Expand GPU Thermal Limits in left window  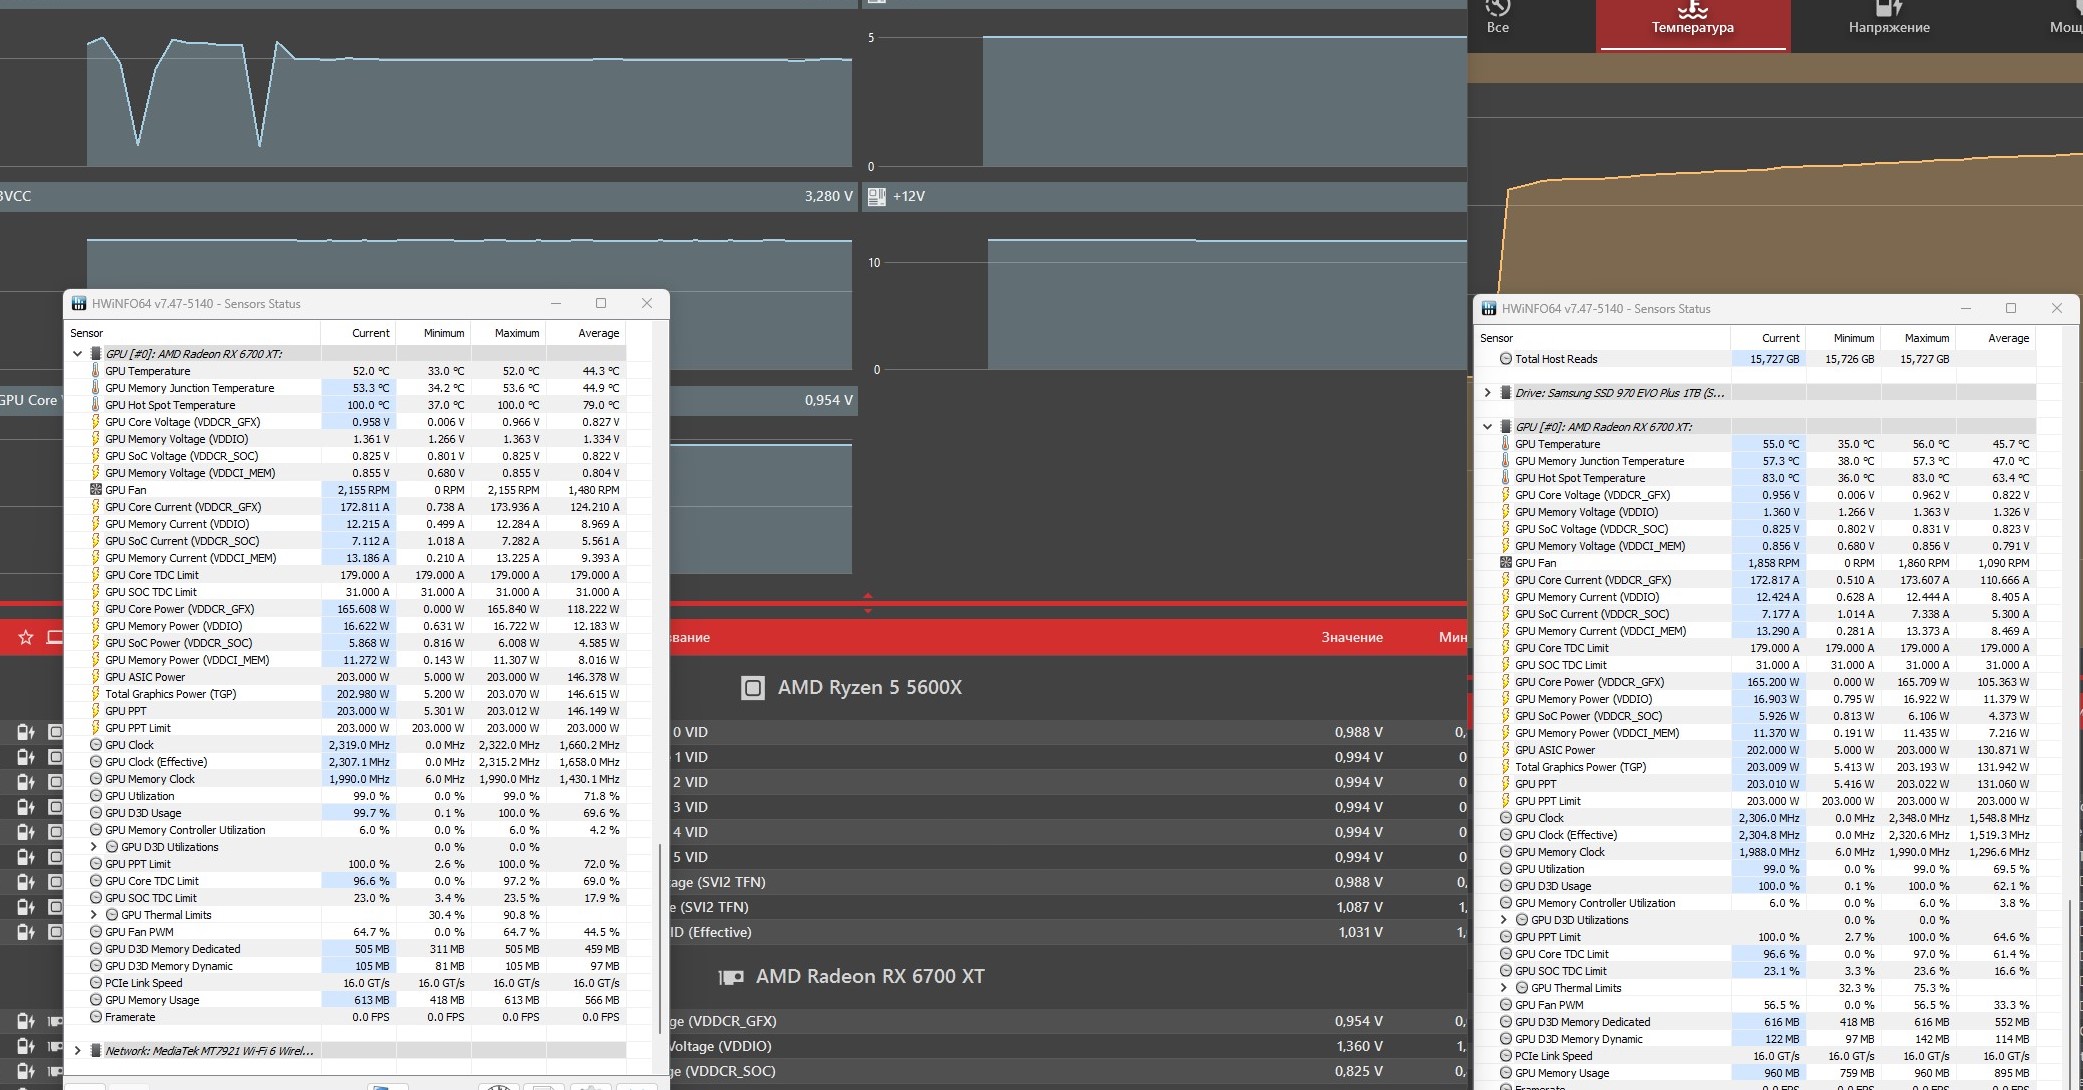point(94,915)
